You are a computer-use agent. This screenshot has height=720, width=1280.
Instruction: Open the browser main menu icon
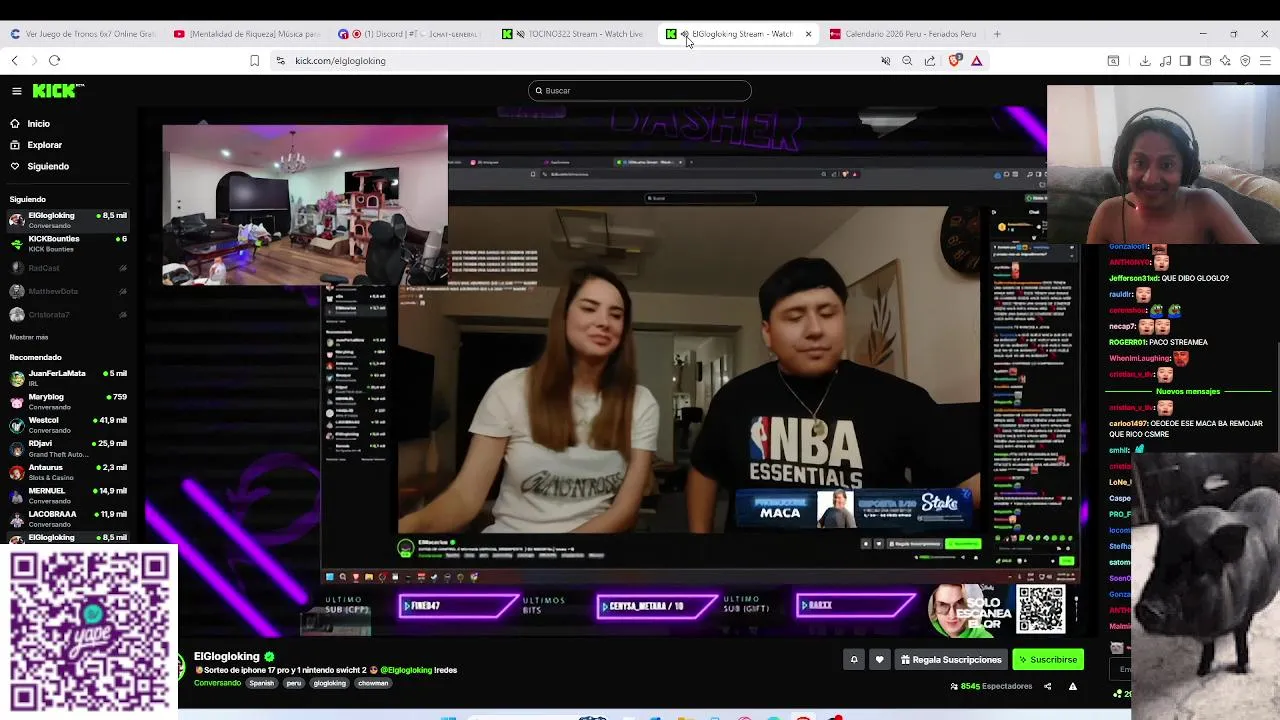[x=1265, y=61]
